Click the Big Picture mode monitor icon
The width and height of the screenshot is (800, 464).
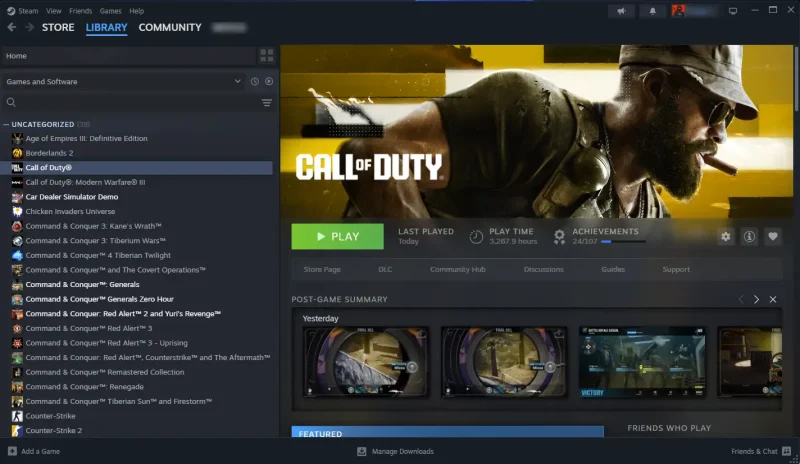click(x=733, y=11)
